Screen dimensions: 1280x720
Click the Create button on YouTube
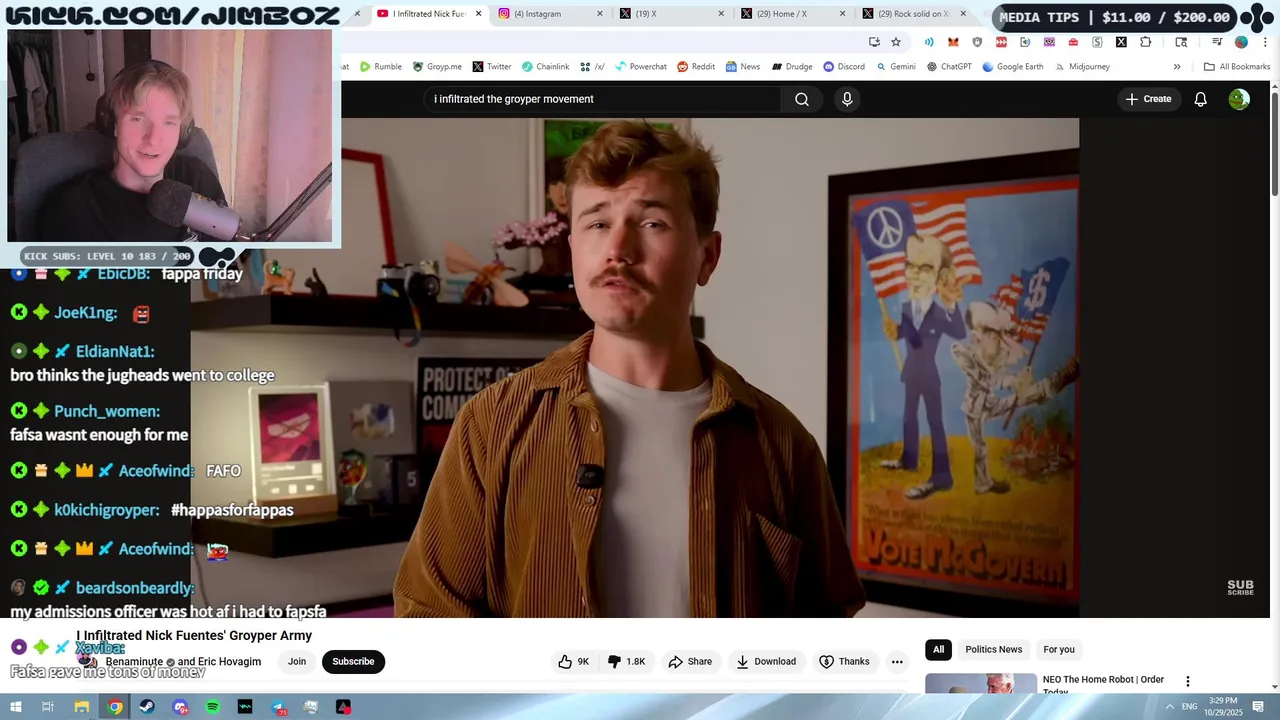1148,99
